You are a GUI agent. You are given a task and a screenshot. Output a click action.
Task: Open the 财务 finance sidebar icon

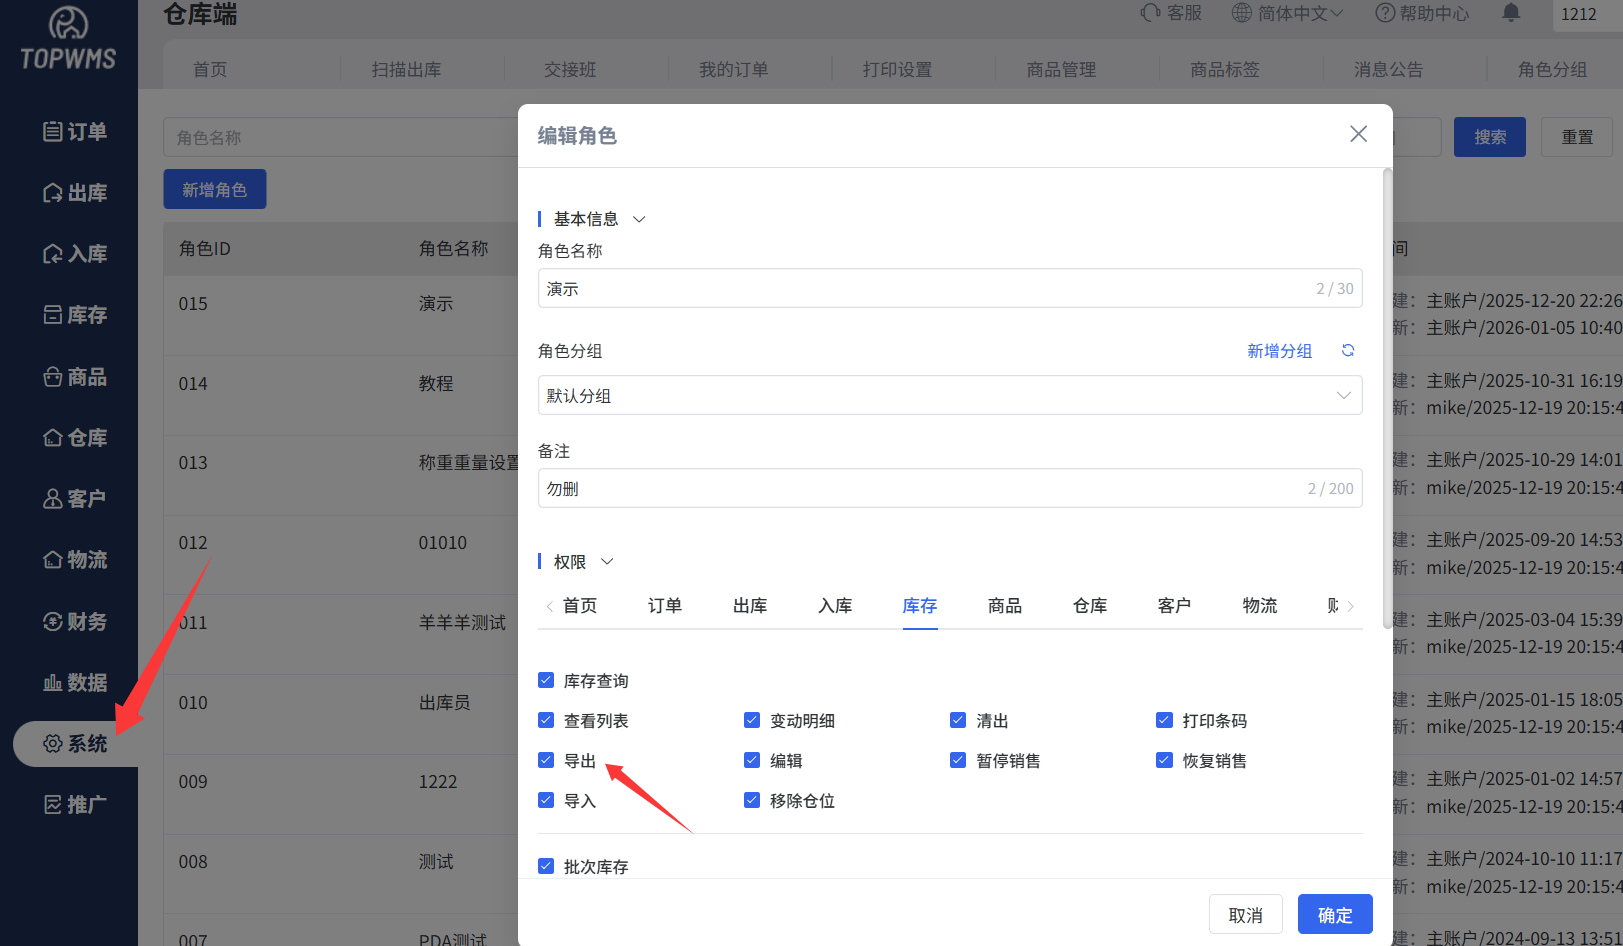click(53, 622)
